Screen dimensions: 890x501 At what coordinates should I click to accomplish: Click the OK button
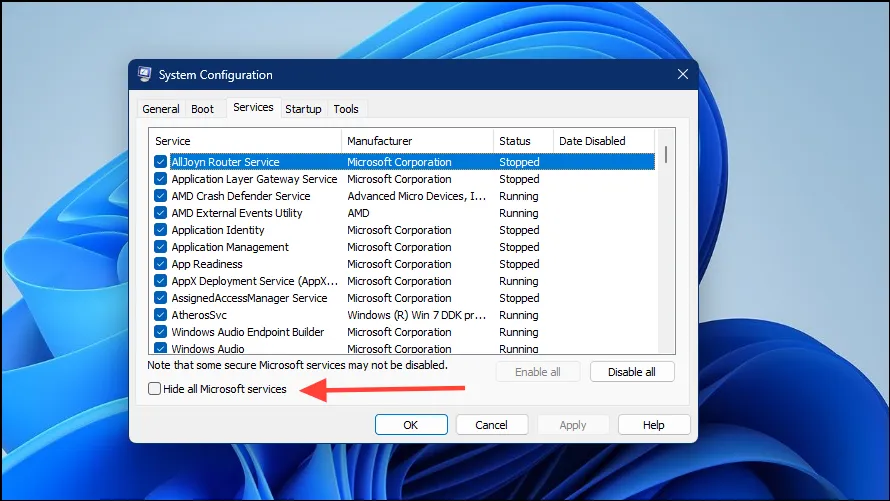[411, 425]
